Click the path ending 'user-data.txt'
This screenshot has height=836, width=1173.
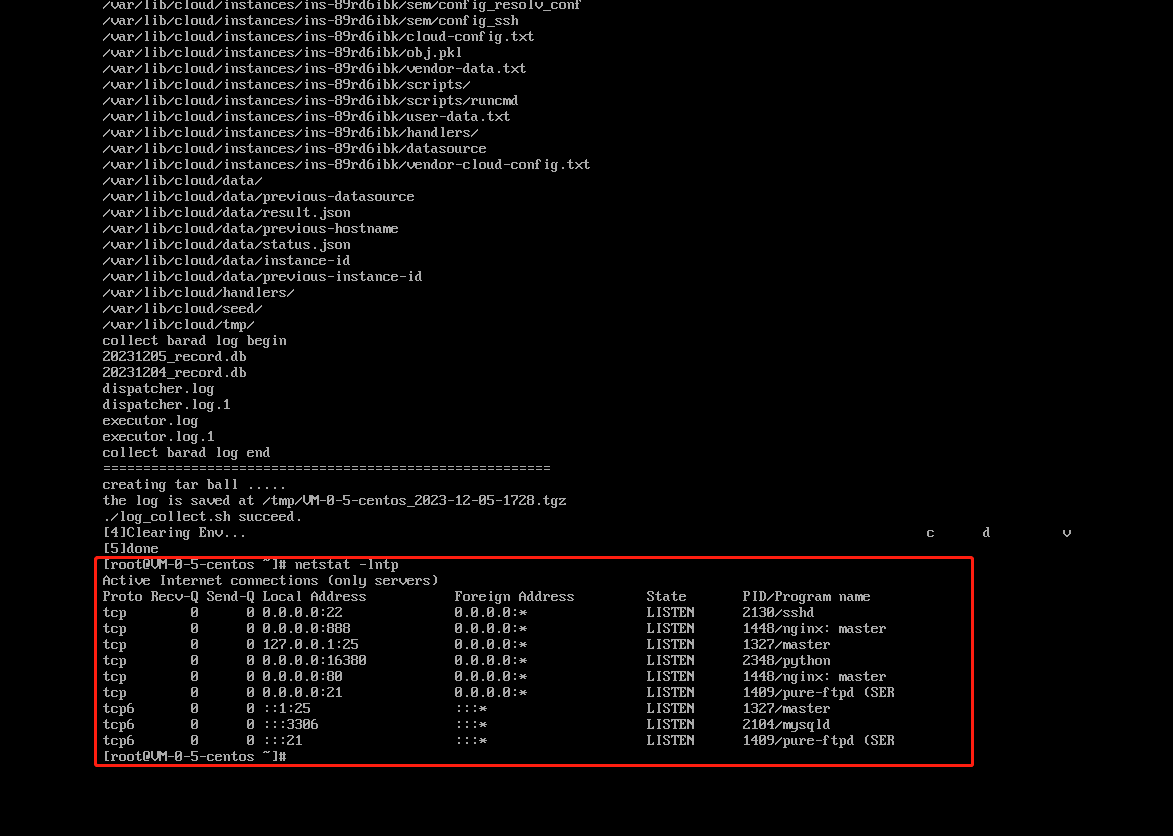tap(306, 117)
